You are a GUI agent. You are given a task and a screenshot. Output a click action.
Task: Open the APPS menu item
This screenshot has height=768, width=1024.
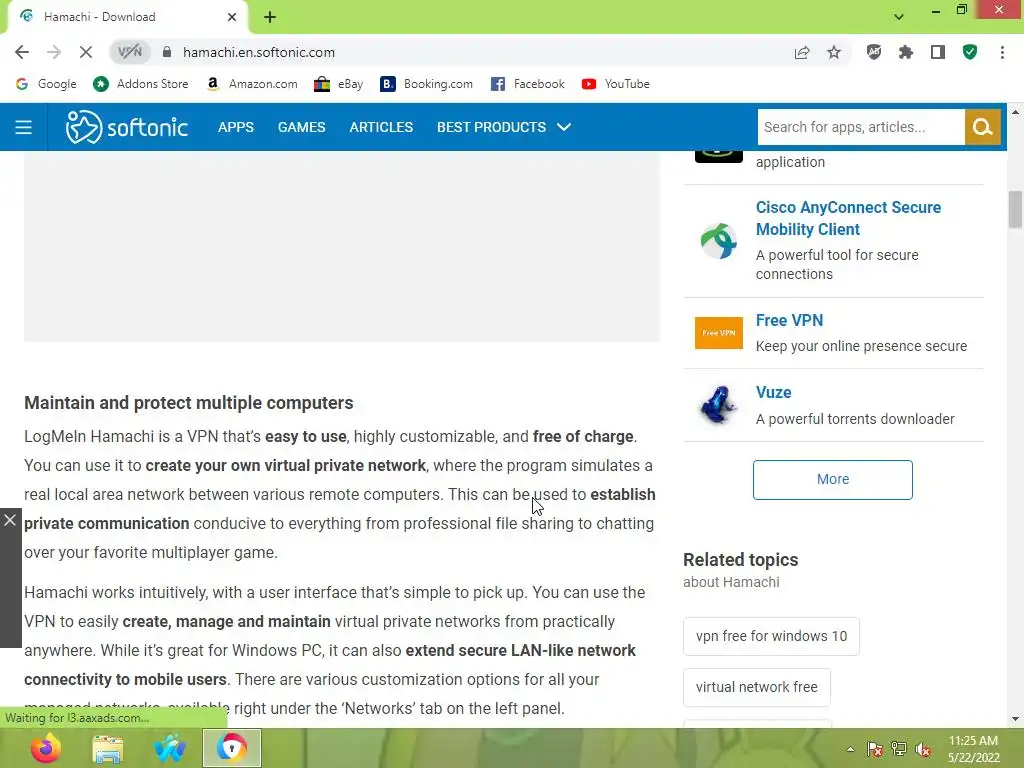236,127
